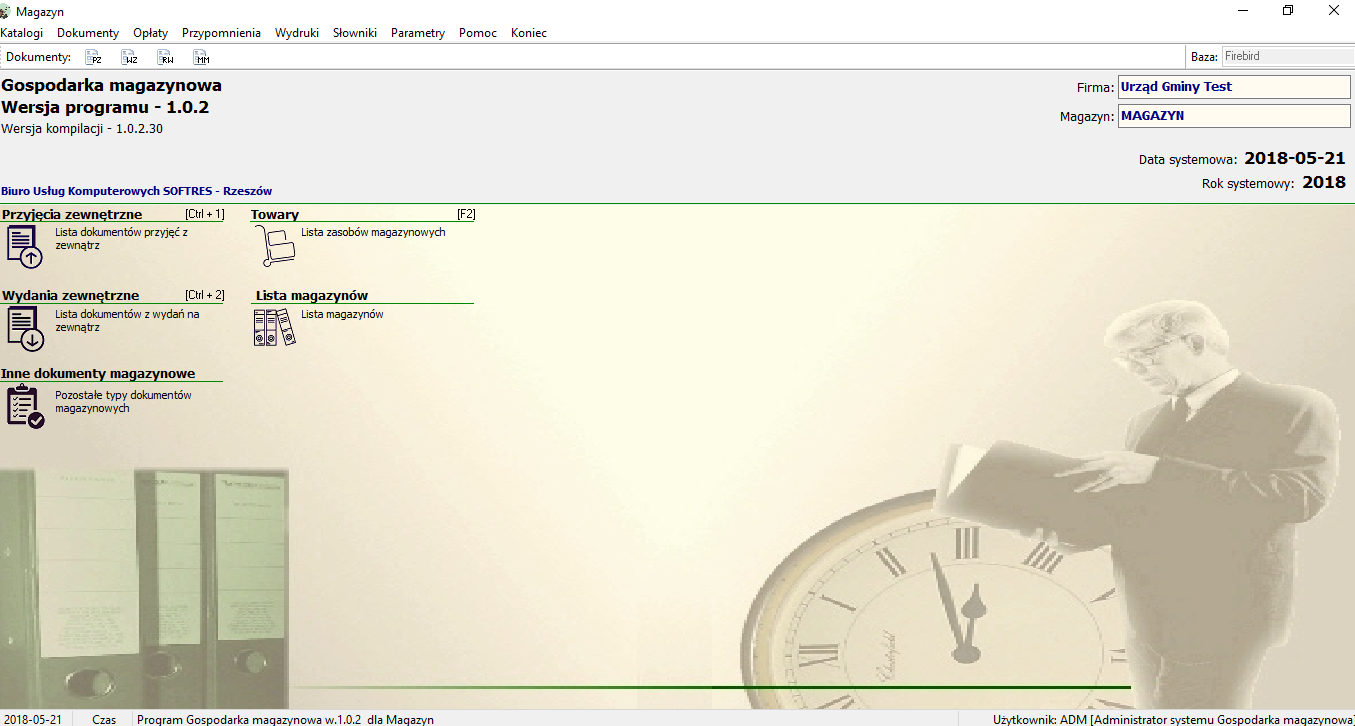Open the Słowniki menu
The height and width of the screenshot is (726, 1355).
355,33
